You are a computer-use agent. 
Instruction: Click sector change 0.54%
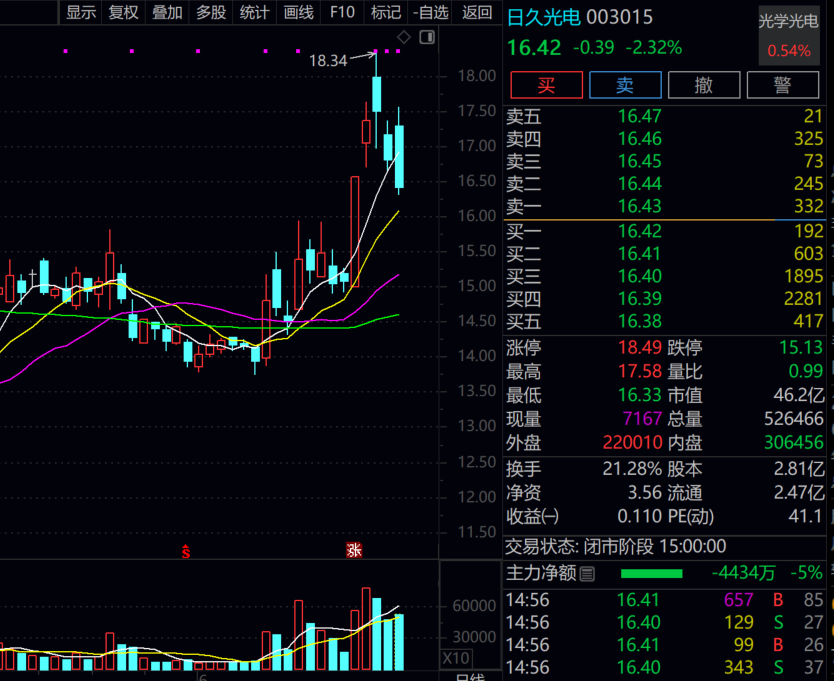789,51
